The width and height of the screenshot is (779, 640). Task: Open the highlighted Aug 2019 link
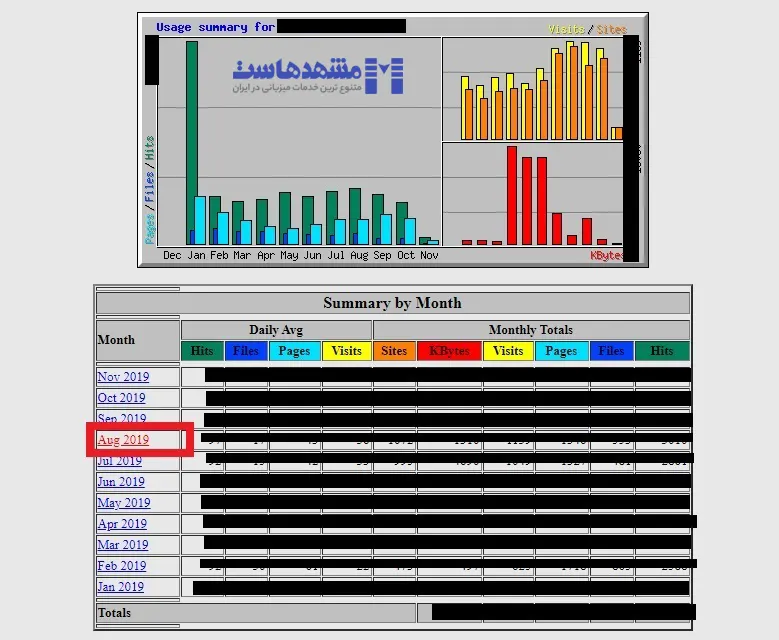click(x=123, y=440)
